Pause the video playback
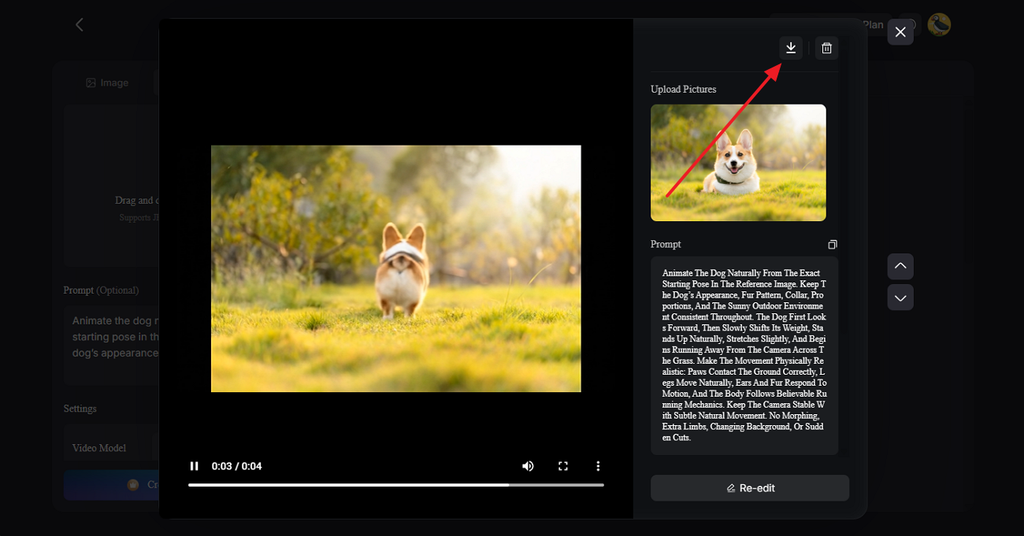1024x536 pixels. 194,465
